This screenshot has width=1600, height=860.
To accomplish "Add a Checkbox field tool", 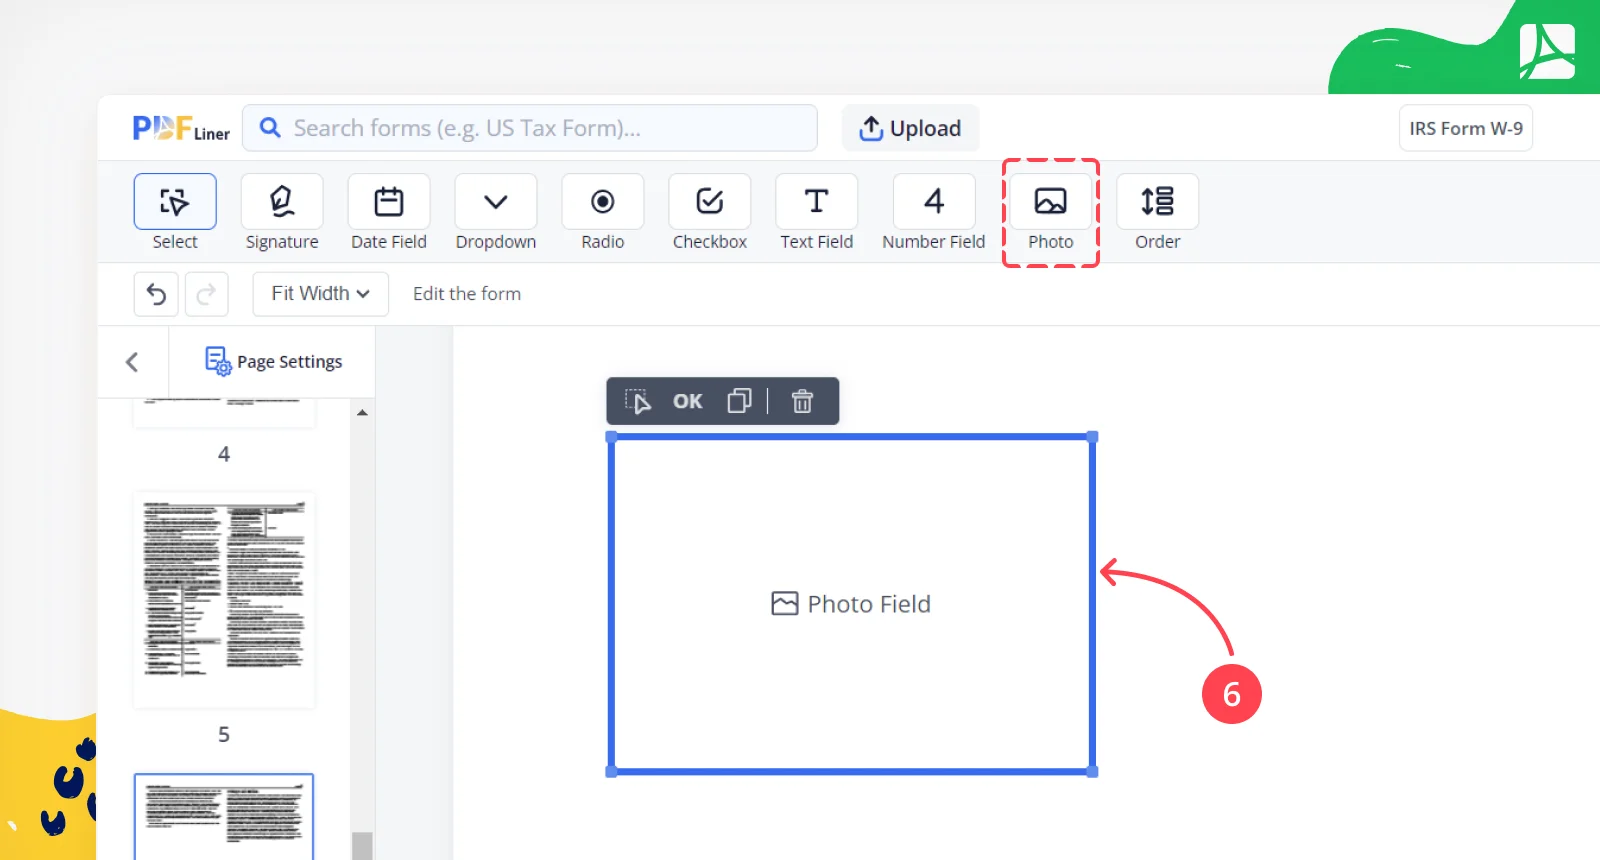I will pos(710,212).
